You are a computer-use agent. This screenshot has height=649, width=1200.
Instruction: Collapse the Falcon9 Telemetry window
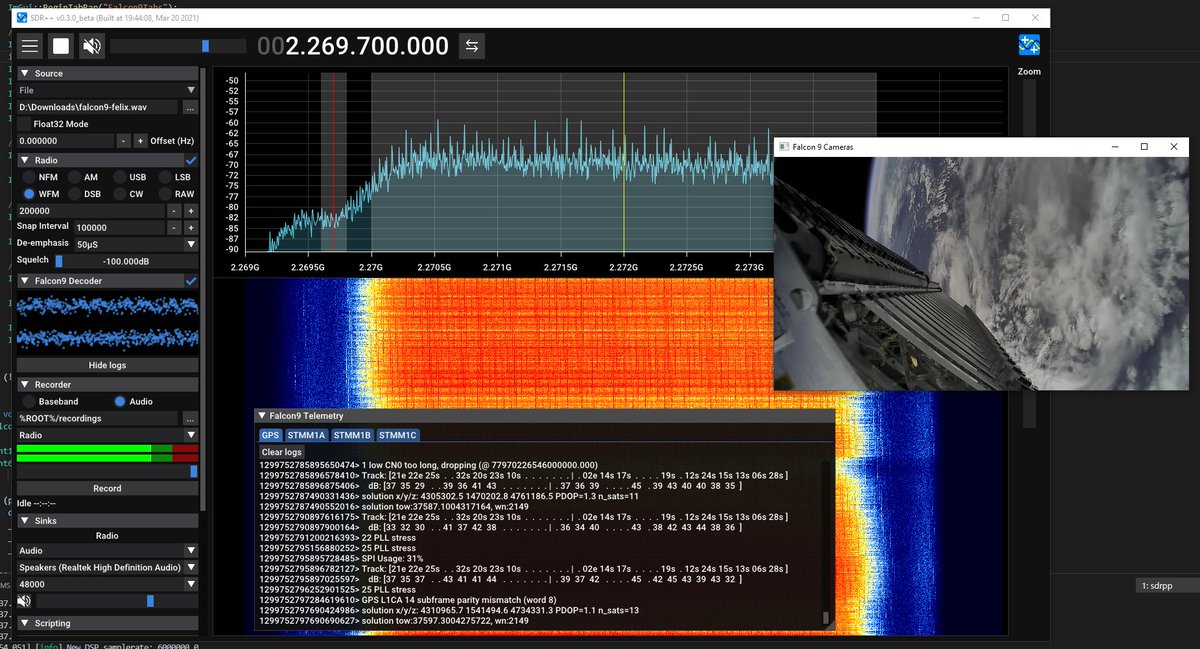262,415
